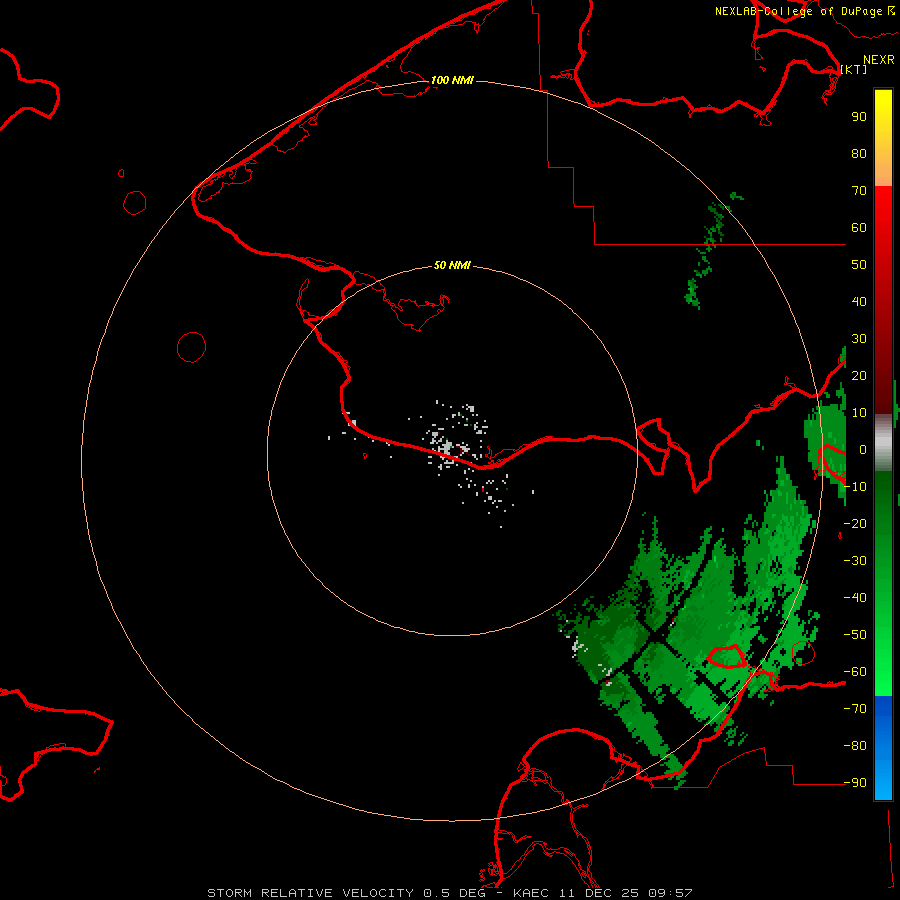Click the -80 value on velocity scale
Screen dimensions: 900x900
(x=855, y=746)
